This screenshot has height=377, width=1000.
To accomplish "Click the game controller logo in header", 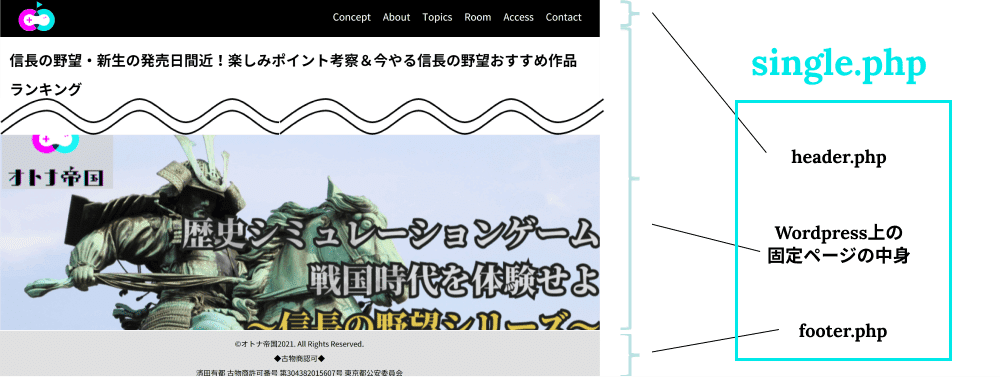I will 36,18.
